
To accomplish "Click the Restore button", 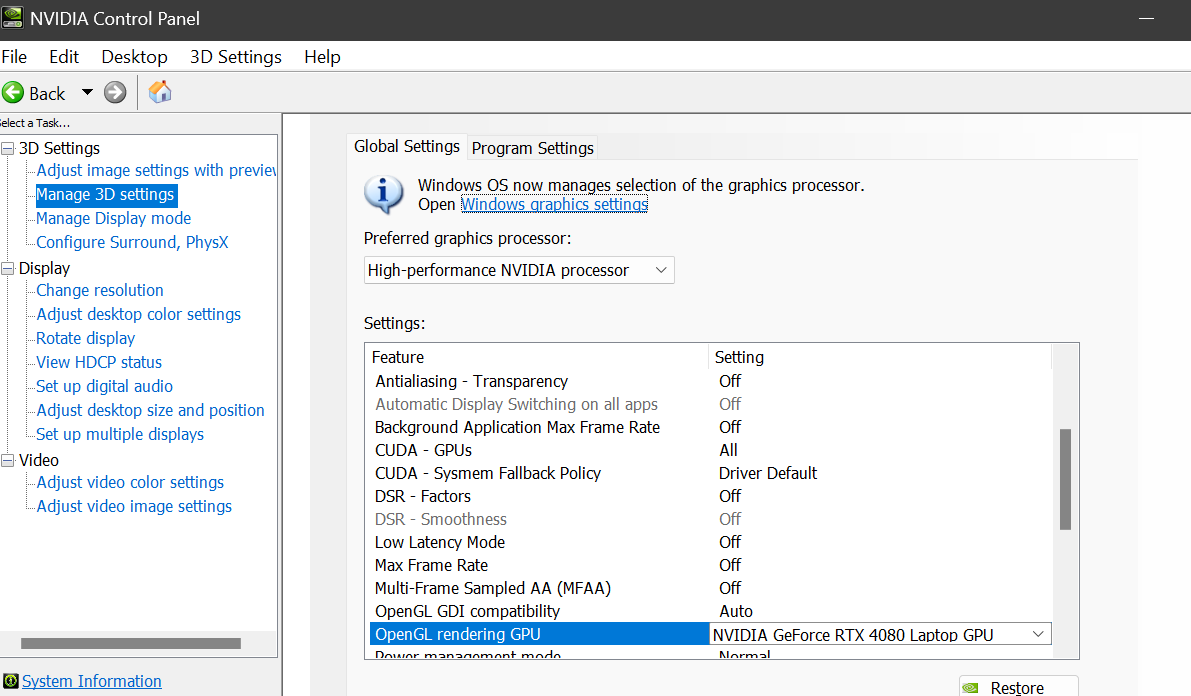I will (x=1018, y=687).
